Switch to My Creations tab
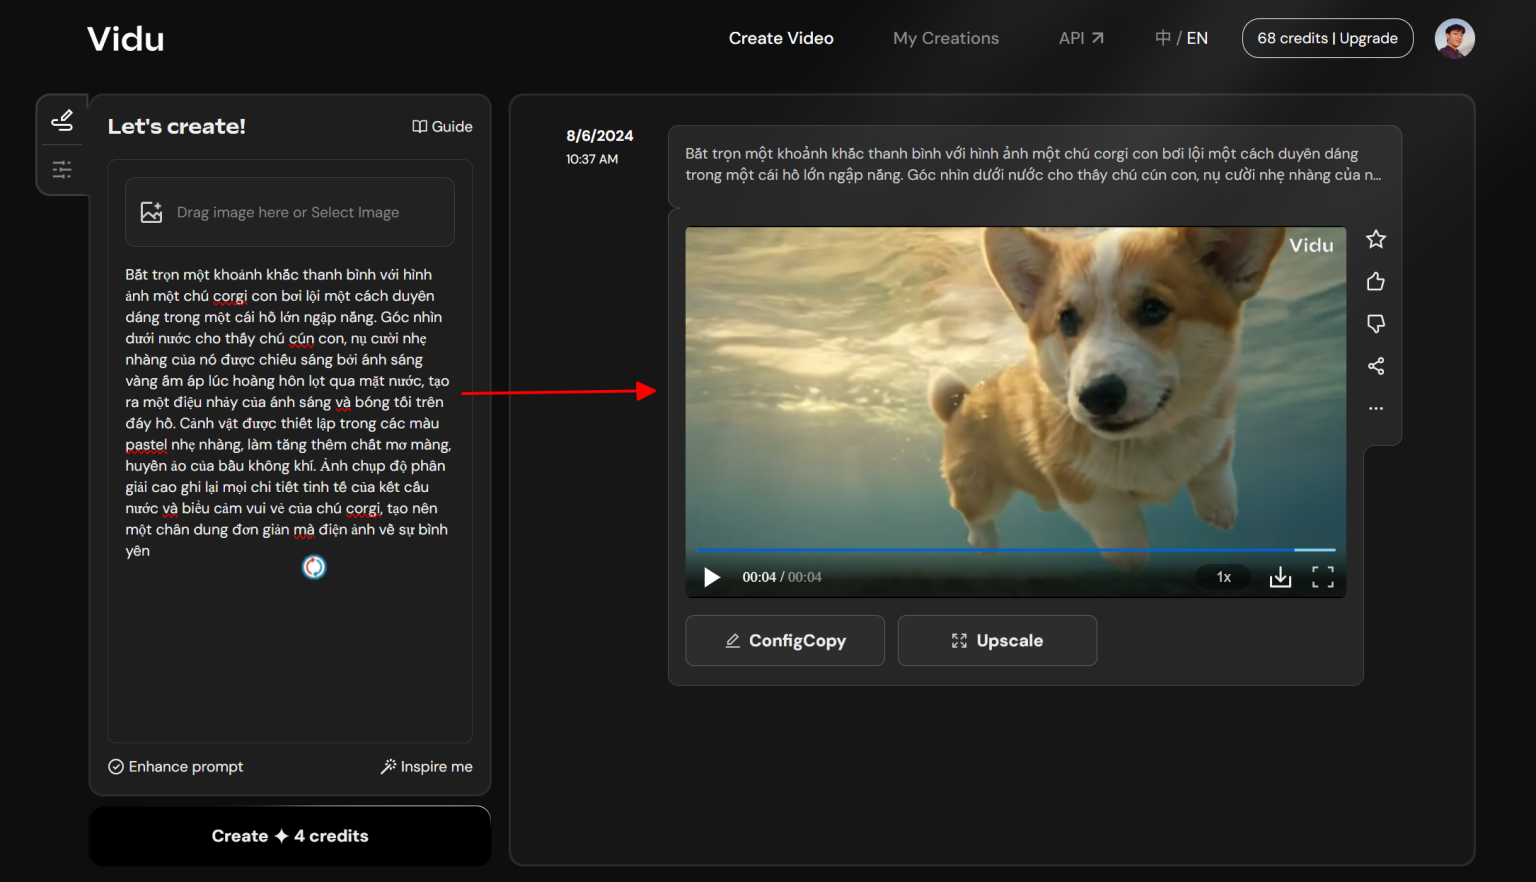 click(x=945, y=38)
